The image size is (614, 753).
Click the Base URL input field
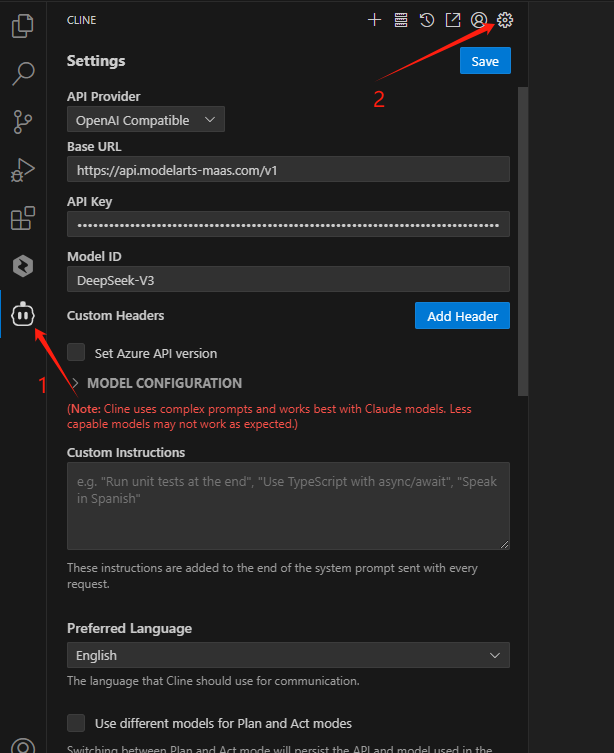point(288,170)
